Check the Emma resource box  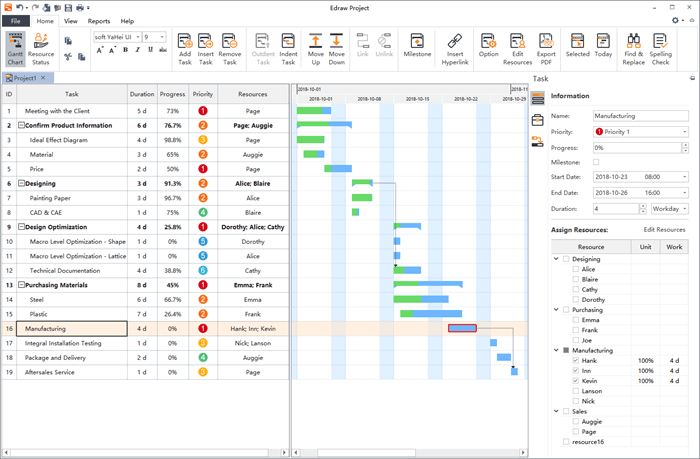(575, 320)
